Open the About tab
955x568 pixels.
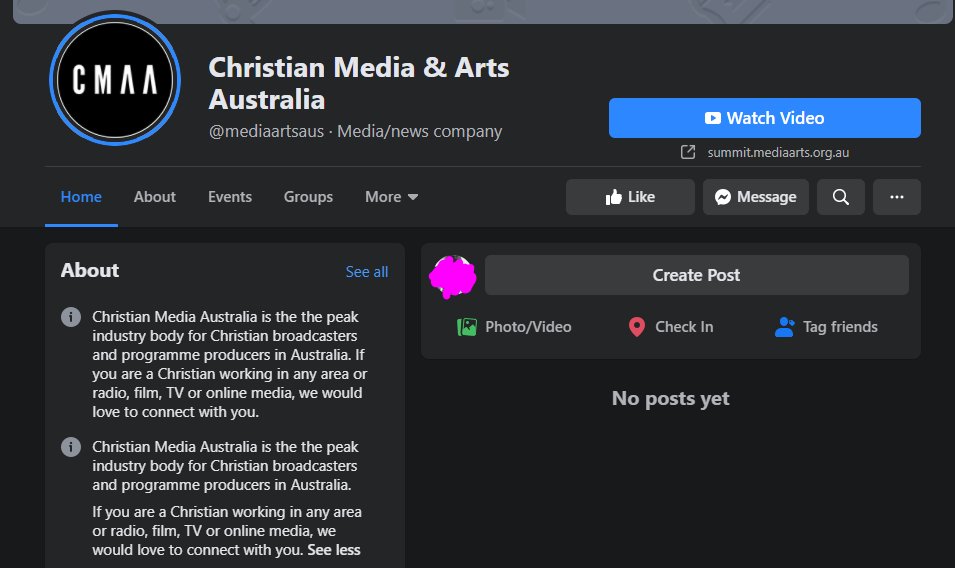click(155, 197)
